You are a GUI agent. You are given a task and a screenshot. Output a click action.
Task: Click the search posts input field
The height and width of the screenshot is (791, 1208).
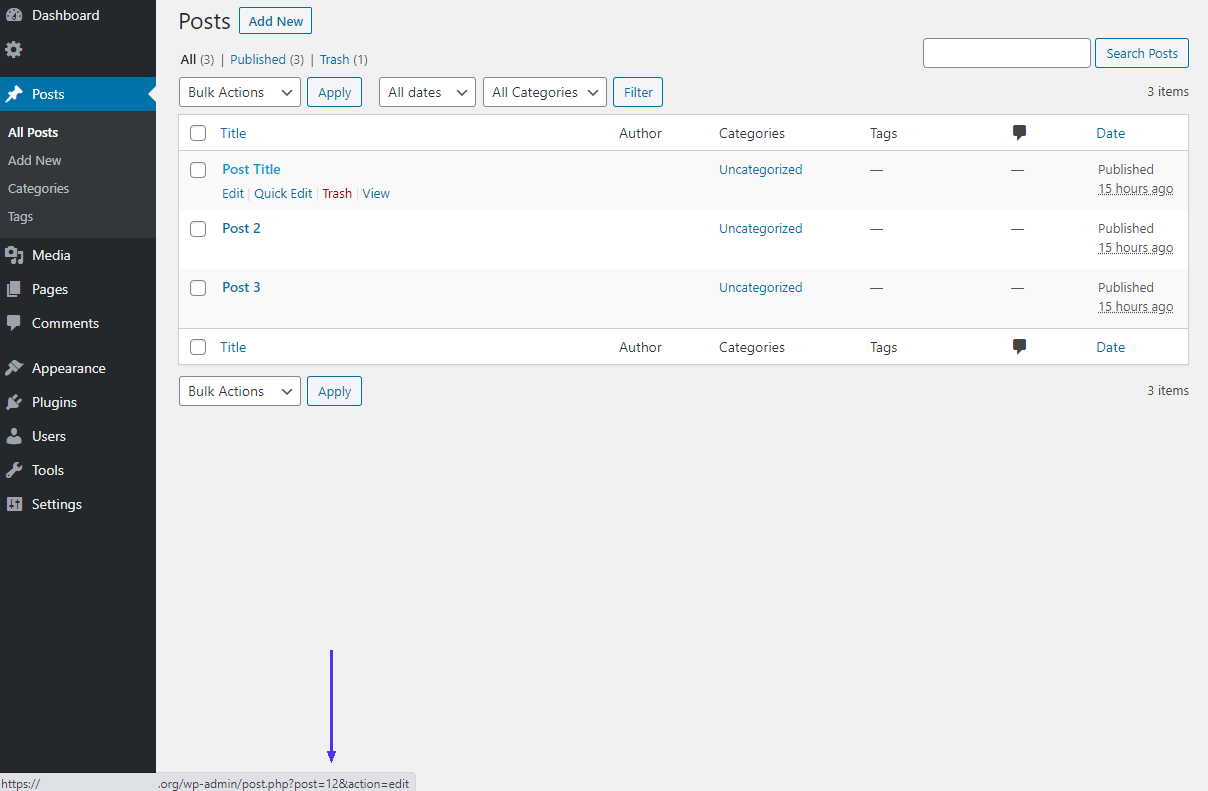coord(1006,53)
